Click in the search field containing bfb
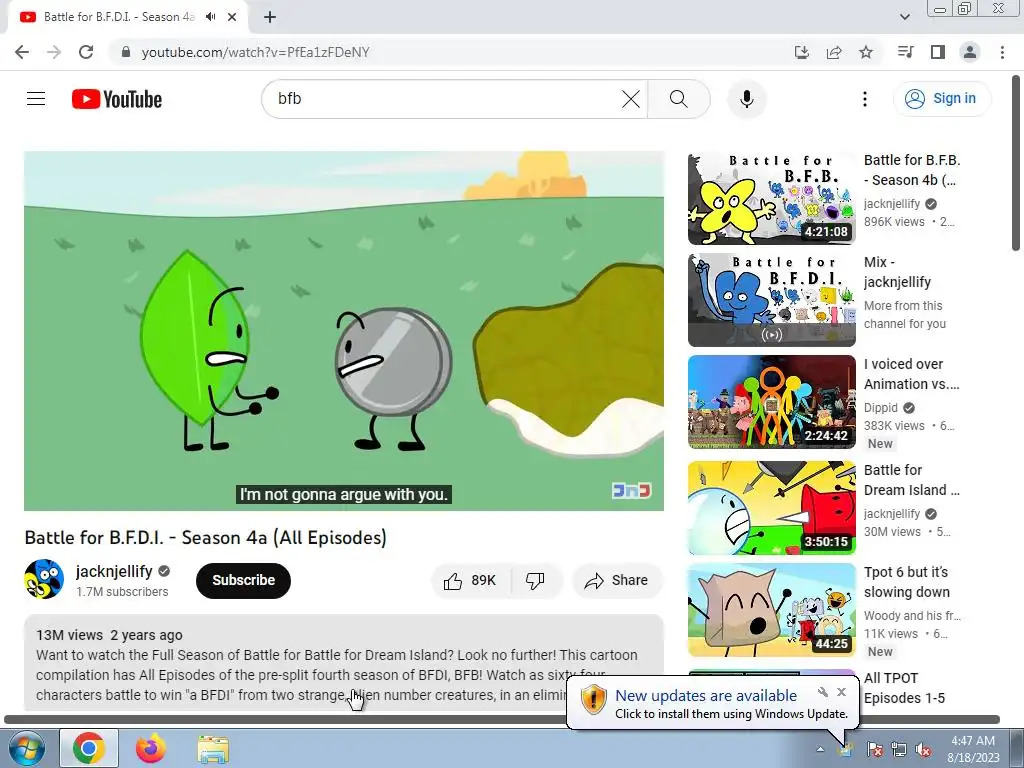This screenshot has height=768, width=1024. click(444, 99)
